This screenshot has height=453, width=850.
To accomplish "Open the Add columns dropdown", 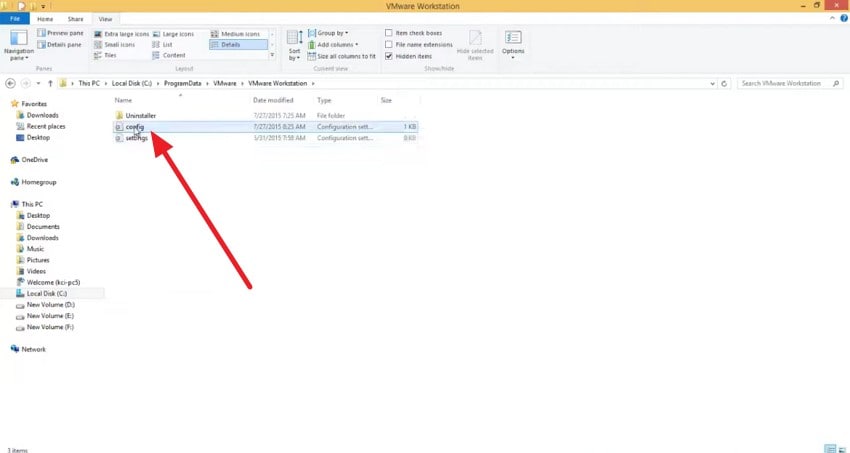I will pos(333,44).
